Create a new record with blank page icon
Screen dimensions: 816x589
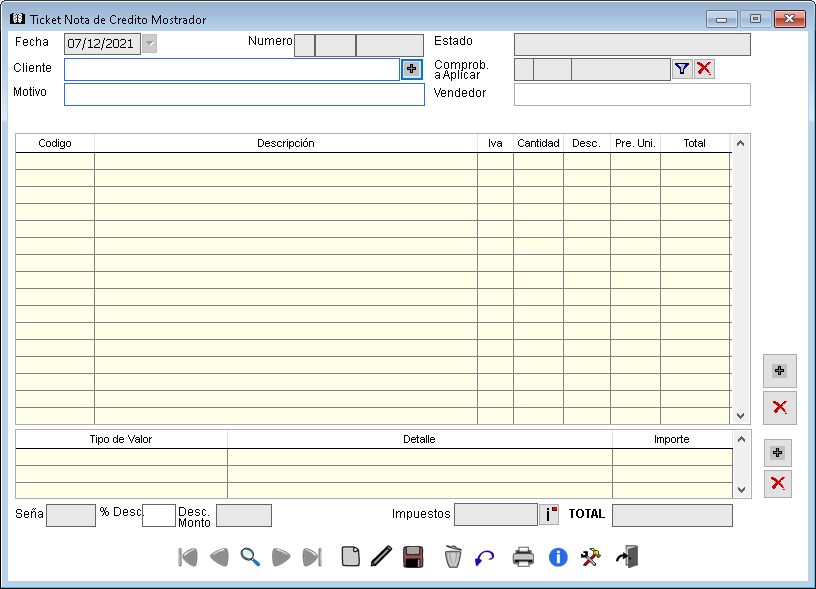pos(350,557)
